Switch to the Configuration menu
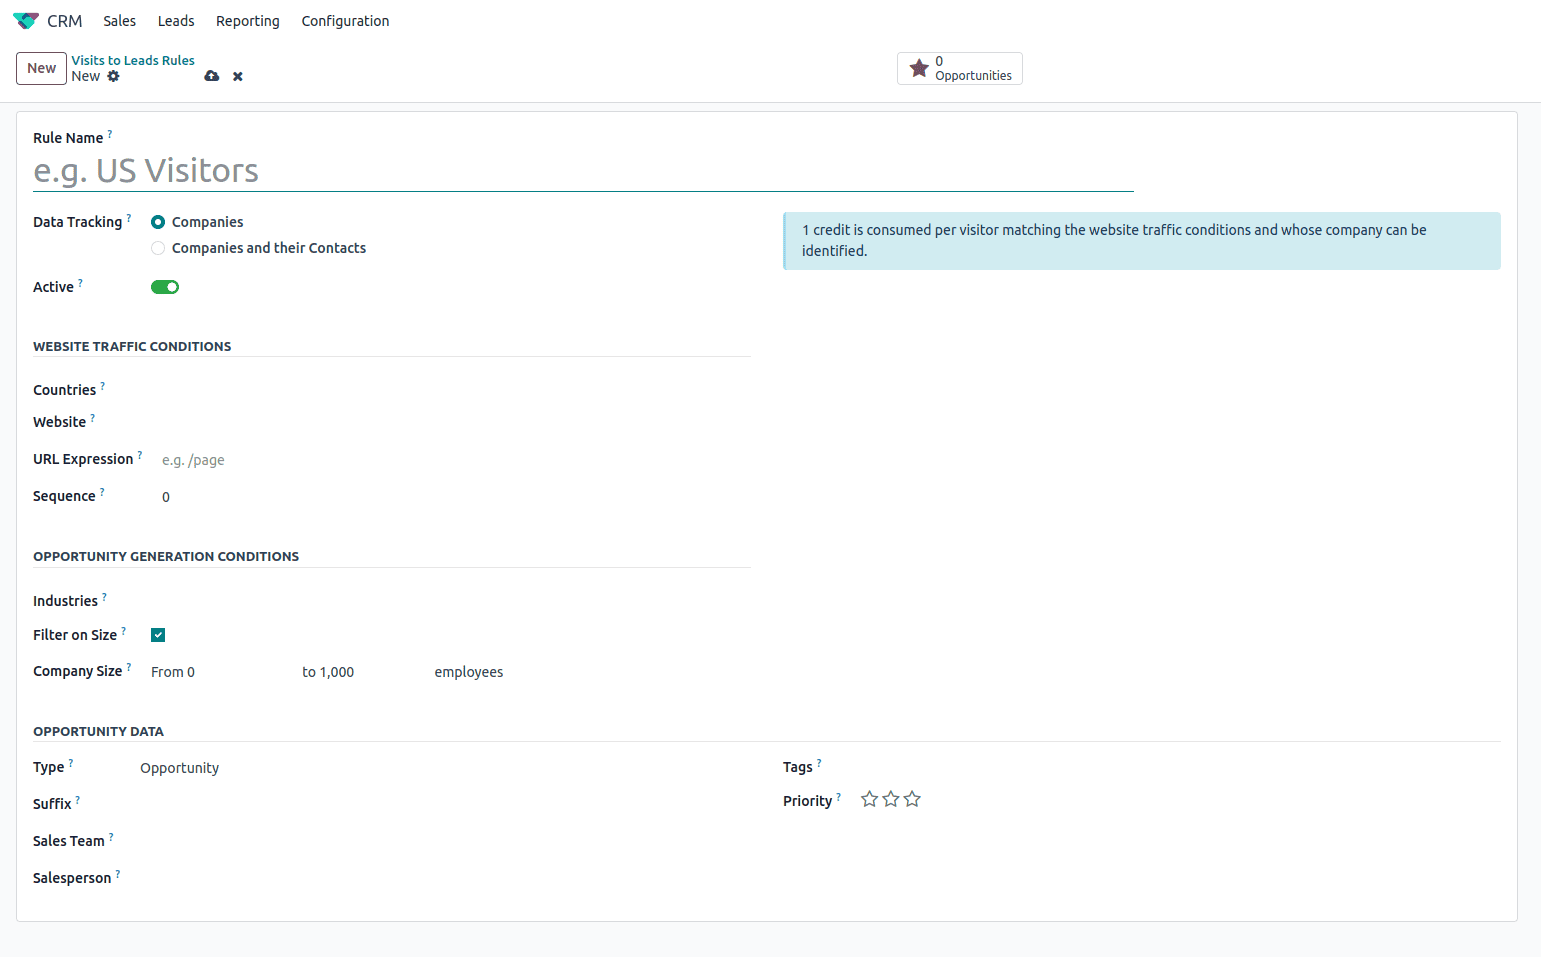The height and width of the screenshot is (957, 1541). point(344,20)
